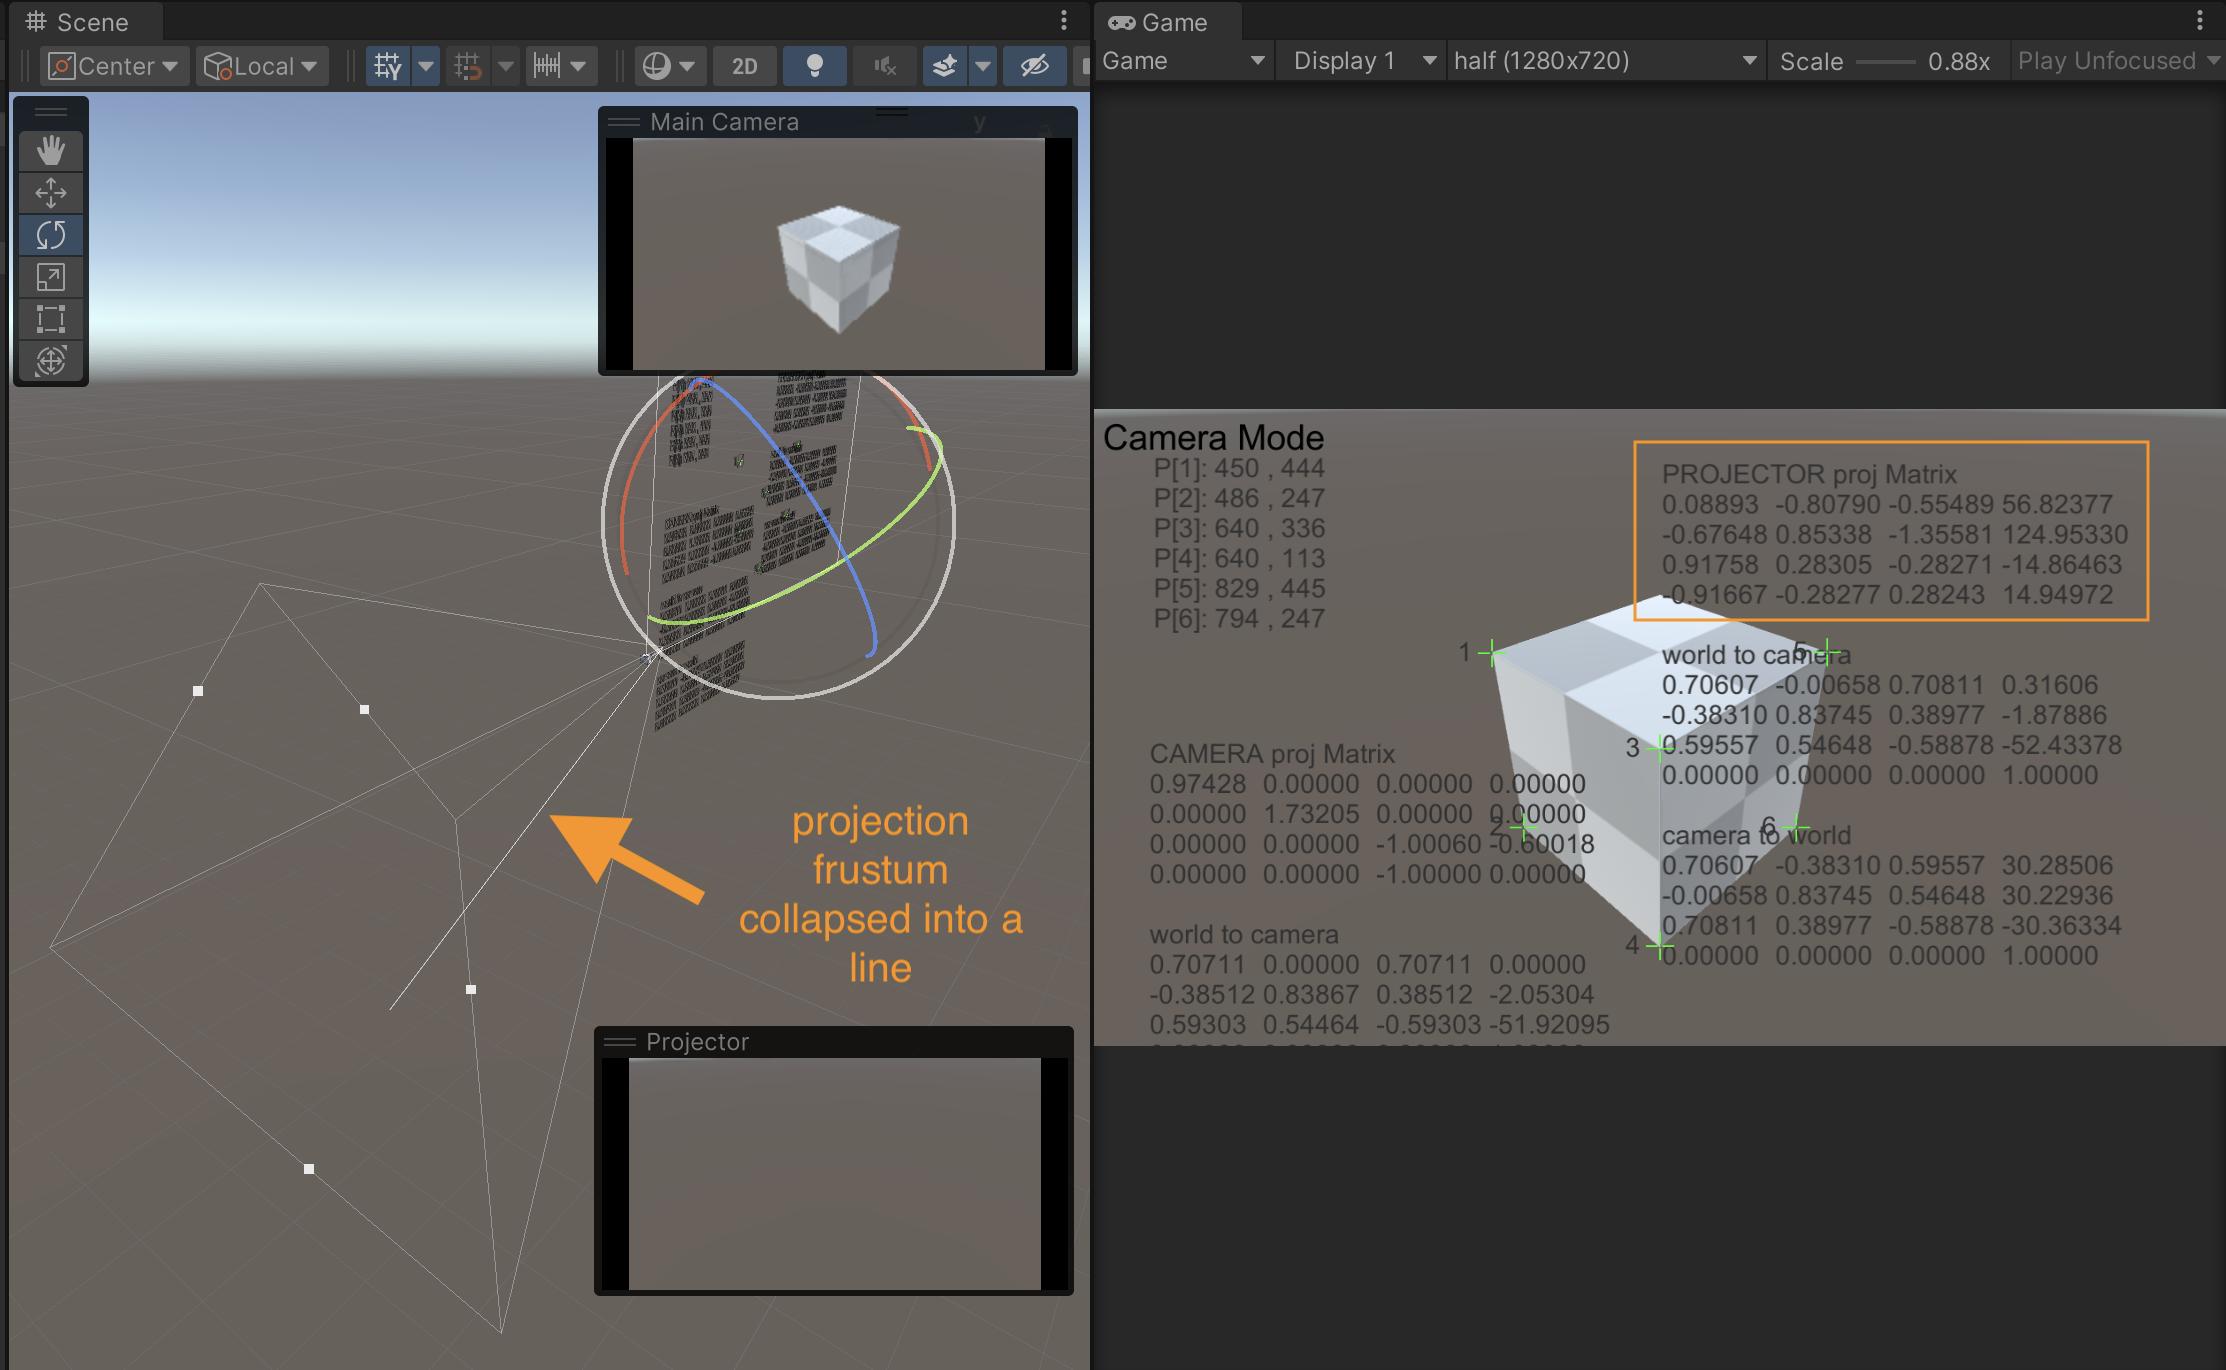The height and width of the screenshot is (1370, 2226).
Task: Toggle scene lighting
Action: 814,66
